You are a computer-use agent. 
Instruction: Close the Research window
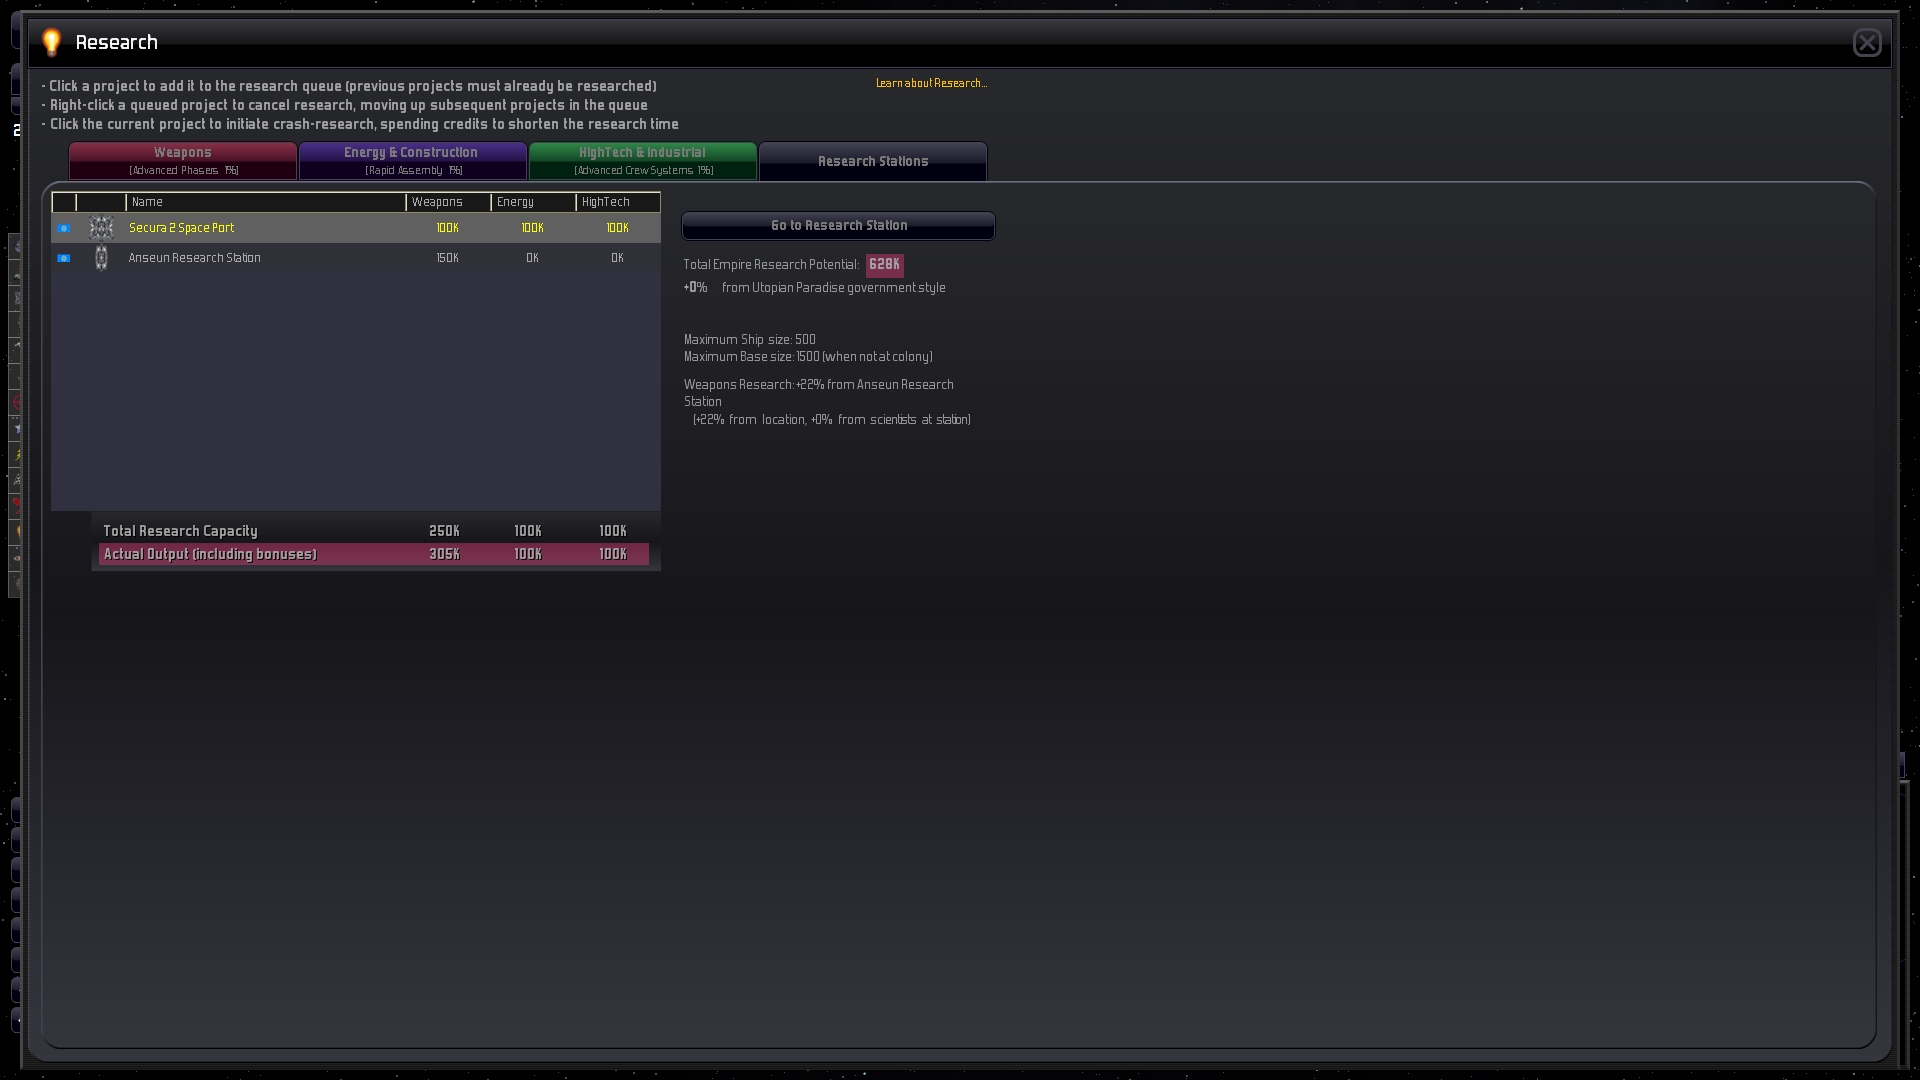click(x=1866, y=43)
